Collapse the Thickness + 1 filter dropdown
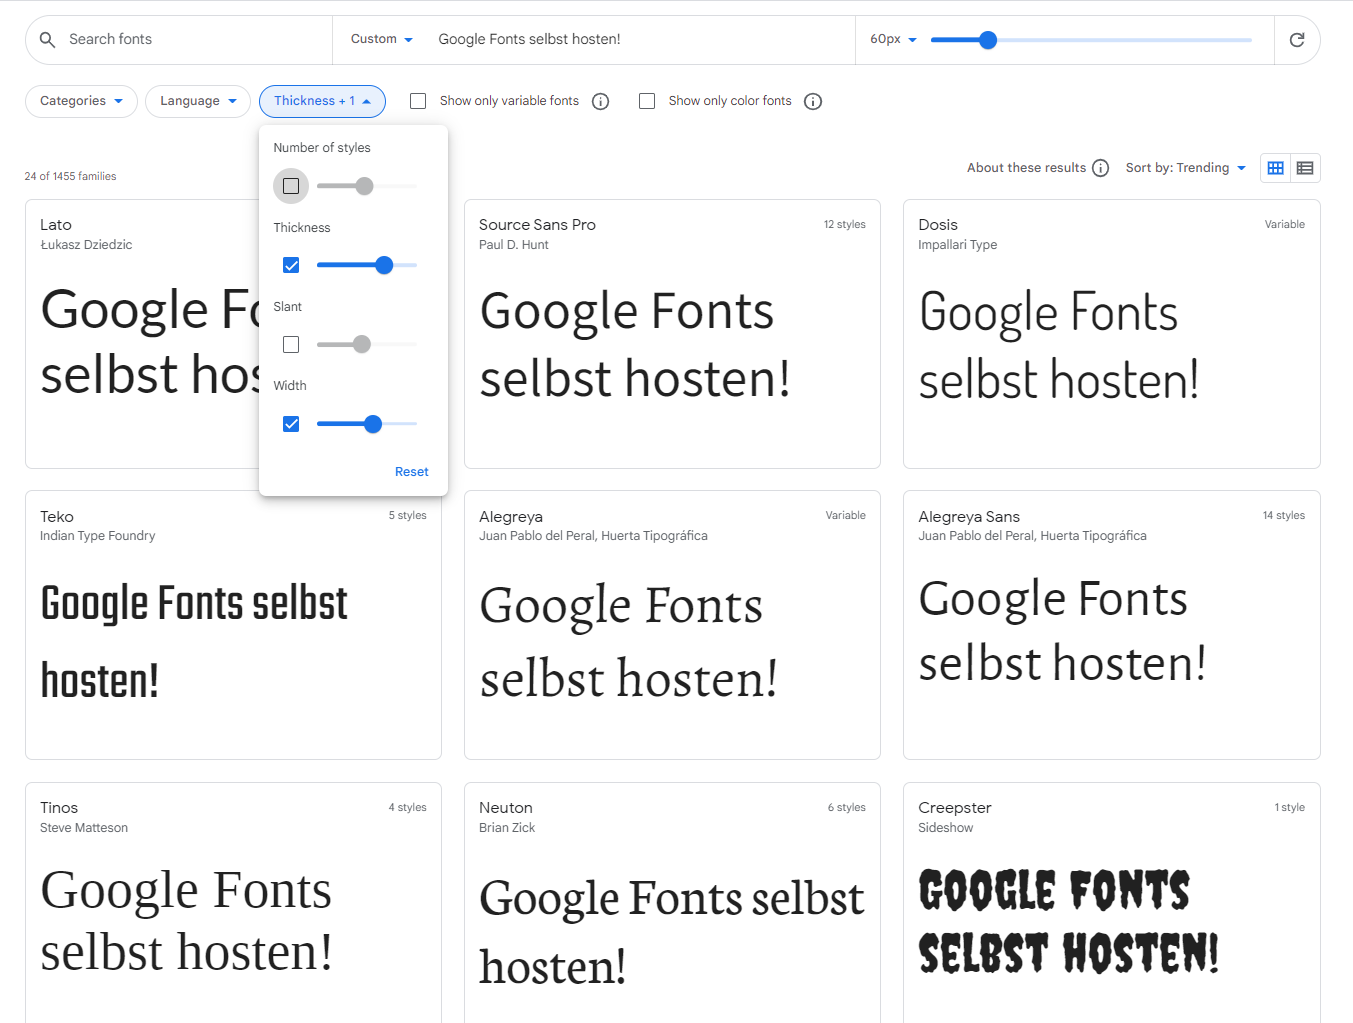Viewport: 1353px width, 1023px height. coord(322,101)
